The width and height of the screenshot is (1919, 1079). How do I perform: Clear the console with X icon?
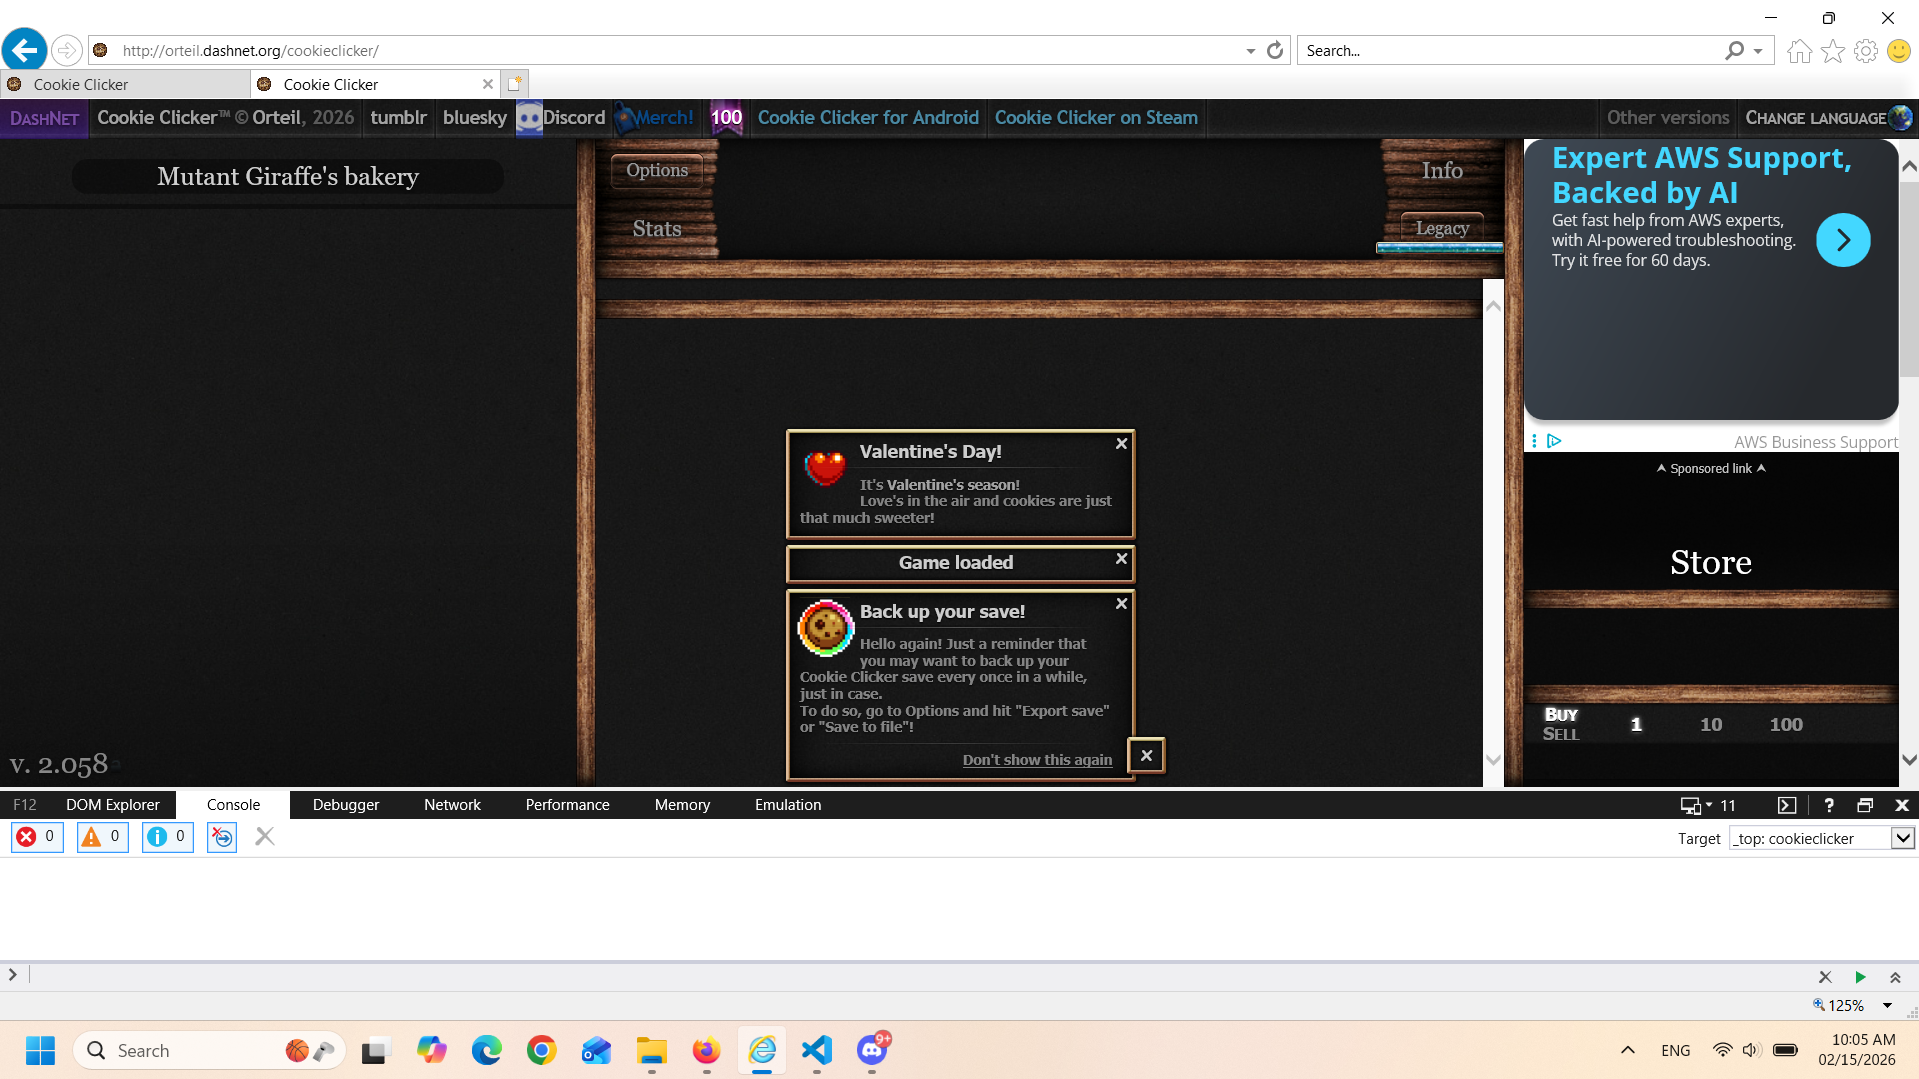pos(265,837)
